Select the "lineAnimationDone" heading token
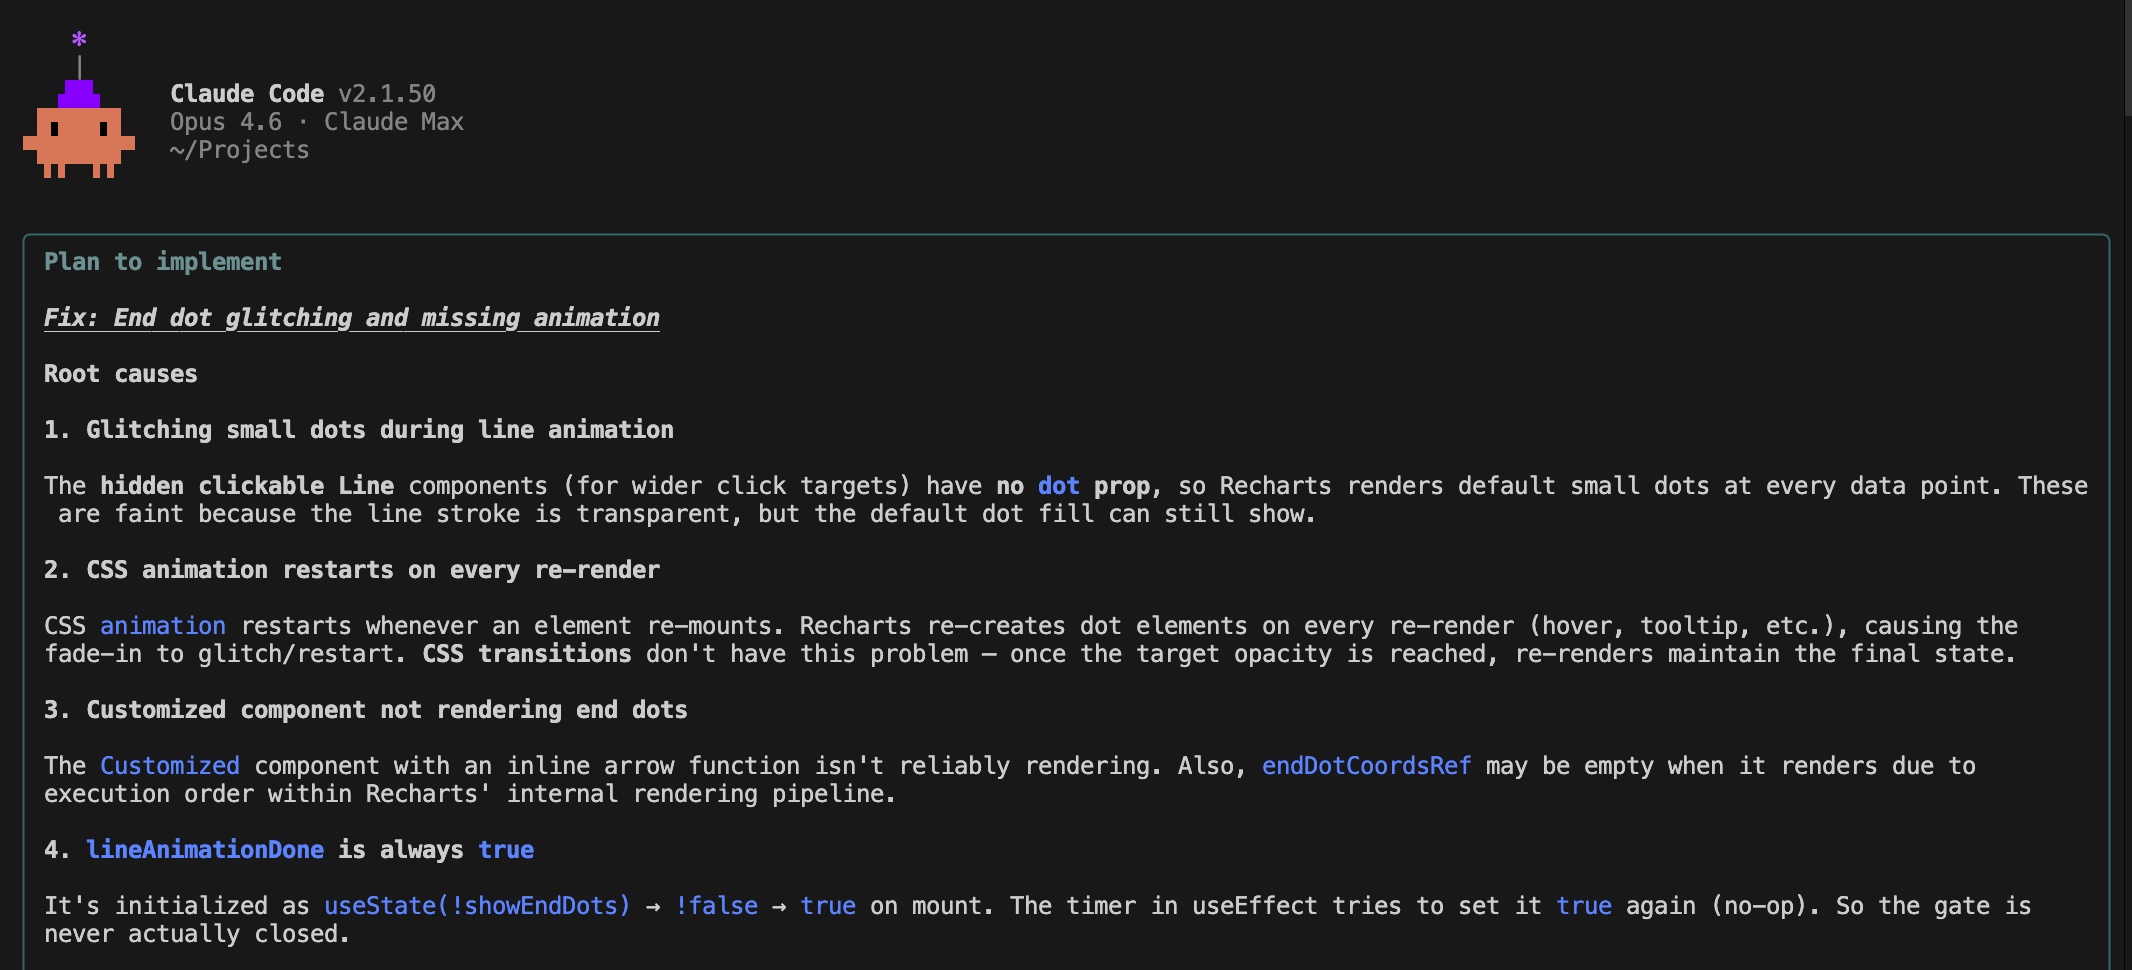The image size is (2132, 970). [205, 849]
